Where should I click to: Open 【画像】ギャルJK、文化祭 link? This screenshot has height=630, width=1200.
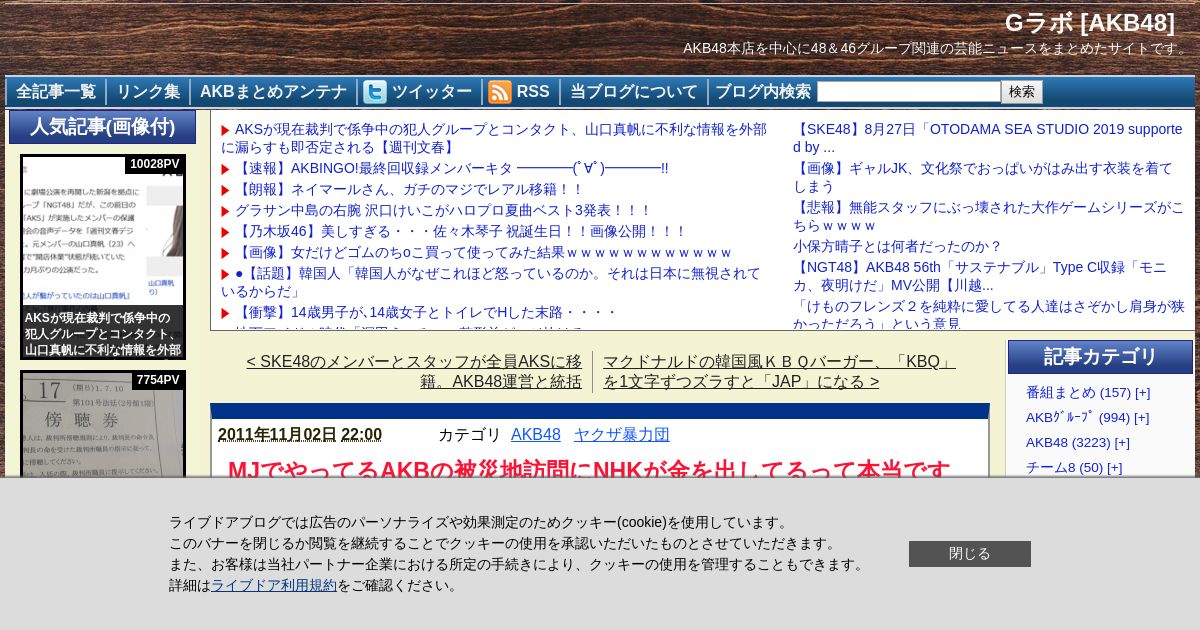(983, 177)
